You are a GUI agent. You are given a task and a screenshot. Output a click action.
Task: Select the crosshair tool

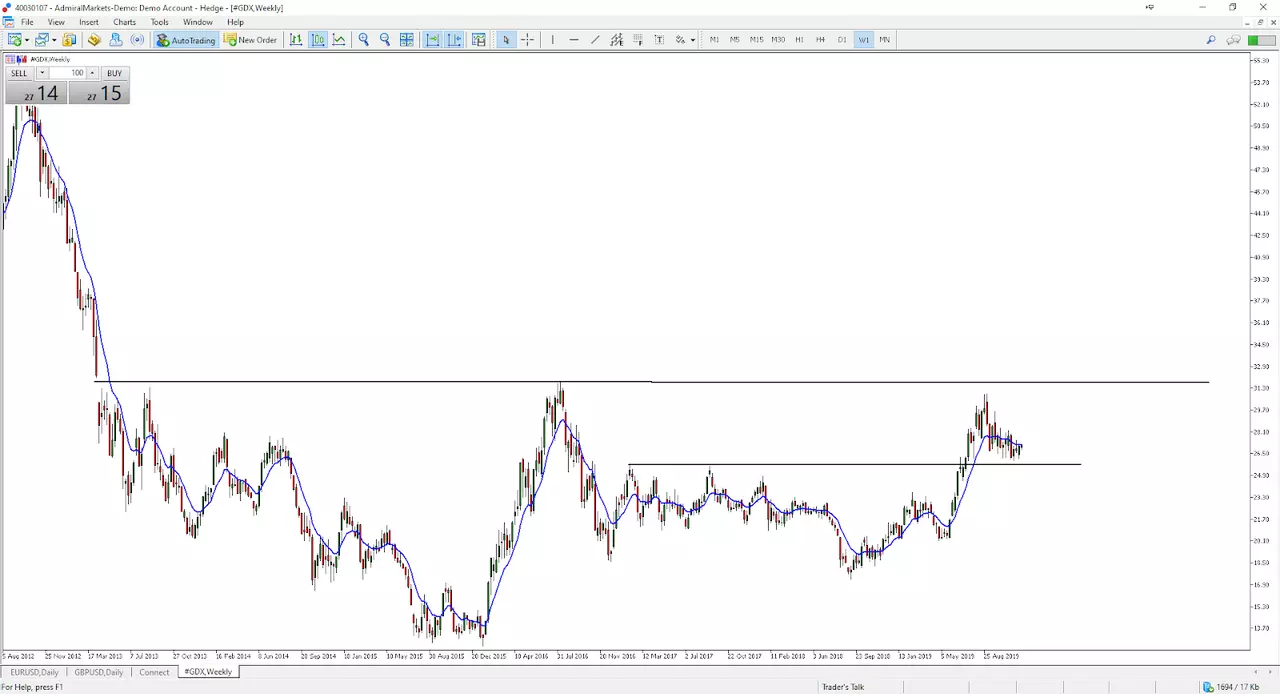pos(527,40)
